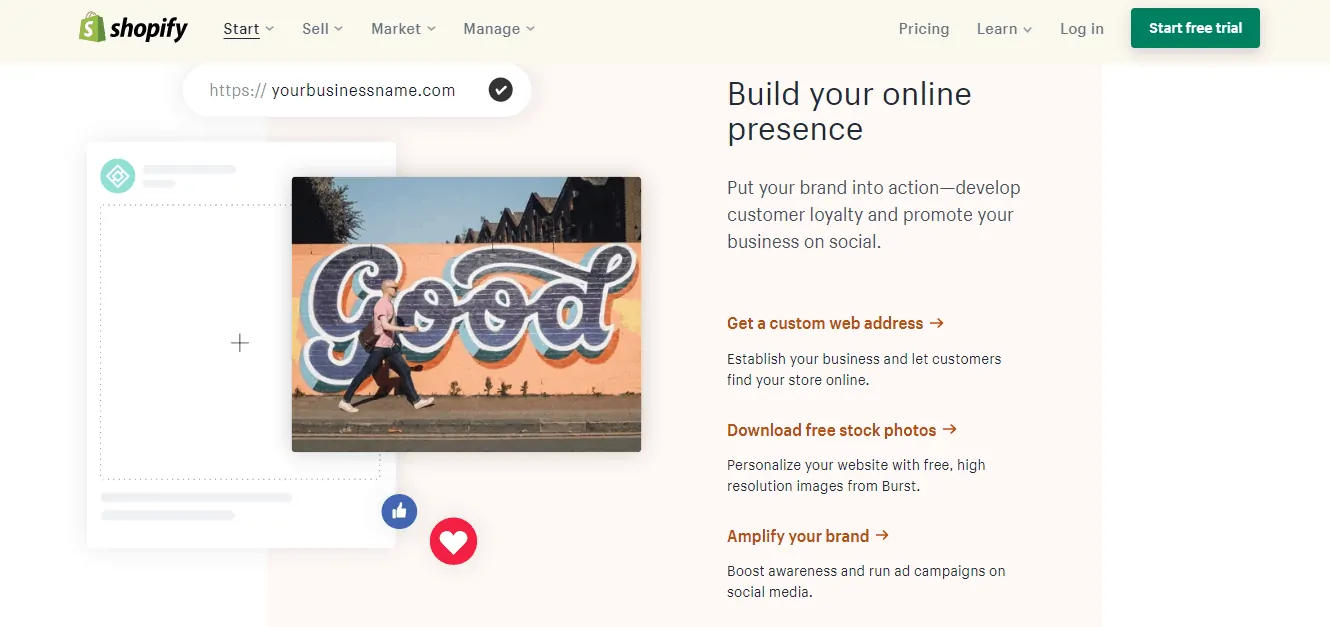Open the Manage dropdown menu
Viewport: 1330px width, 627px height.
499,29
